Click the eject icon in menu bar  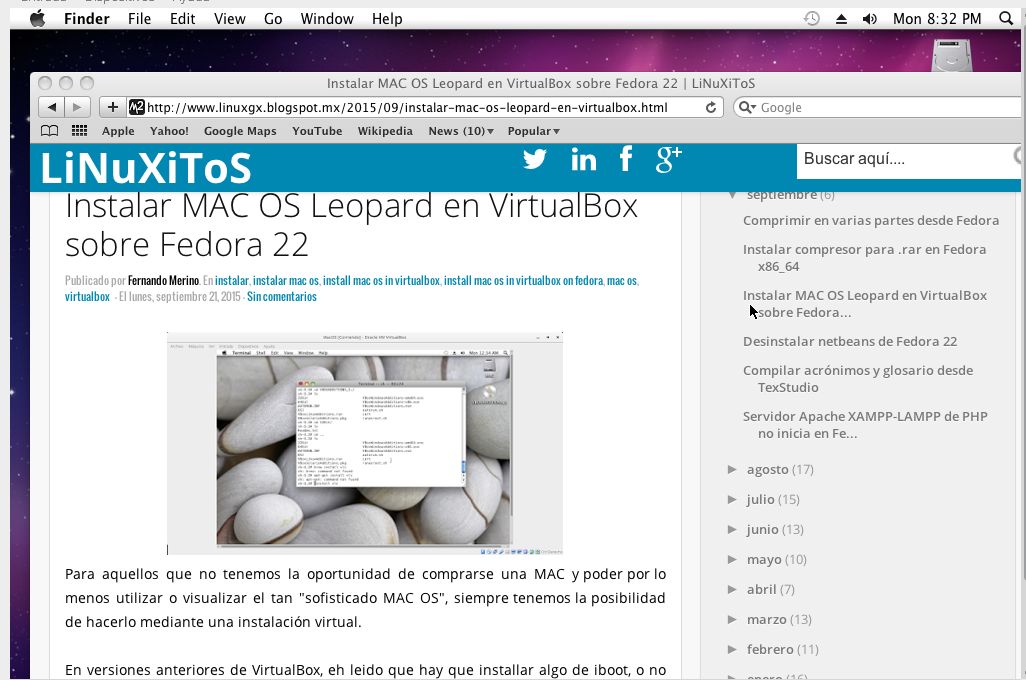tap(841, 19)
